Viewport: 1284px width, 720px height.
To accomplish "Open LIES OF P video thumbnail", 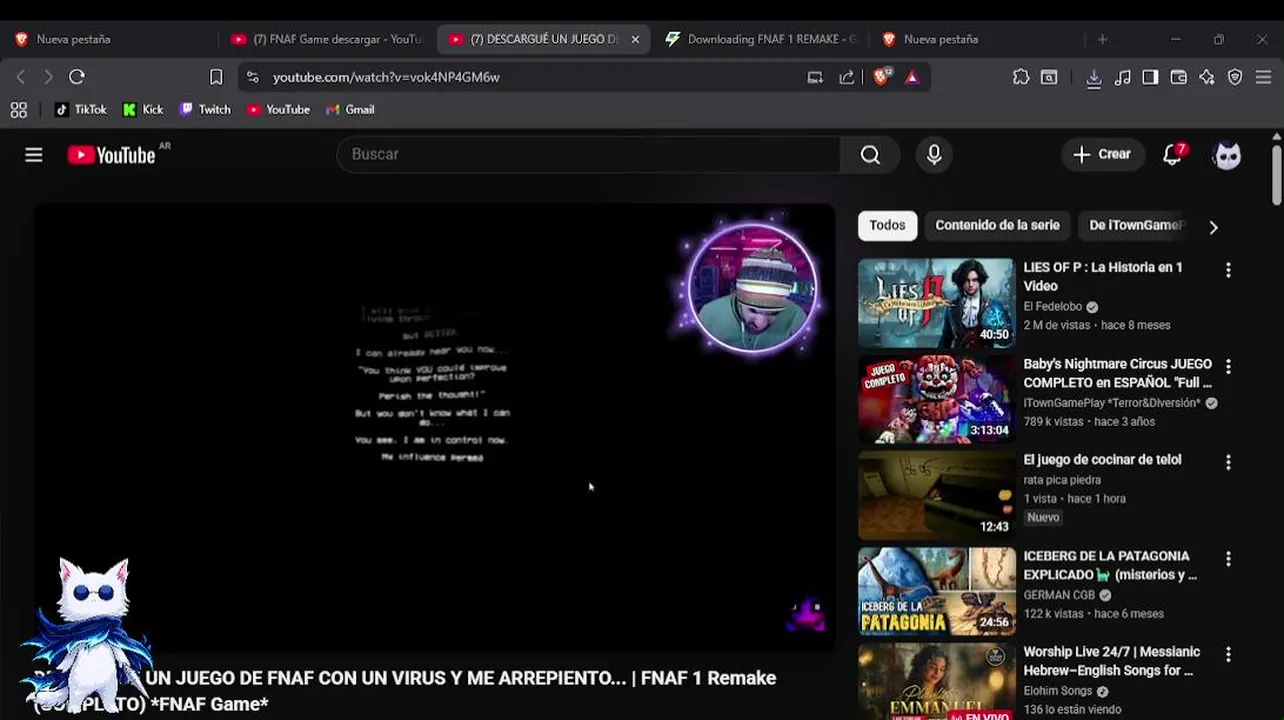I will click(937, 303).
